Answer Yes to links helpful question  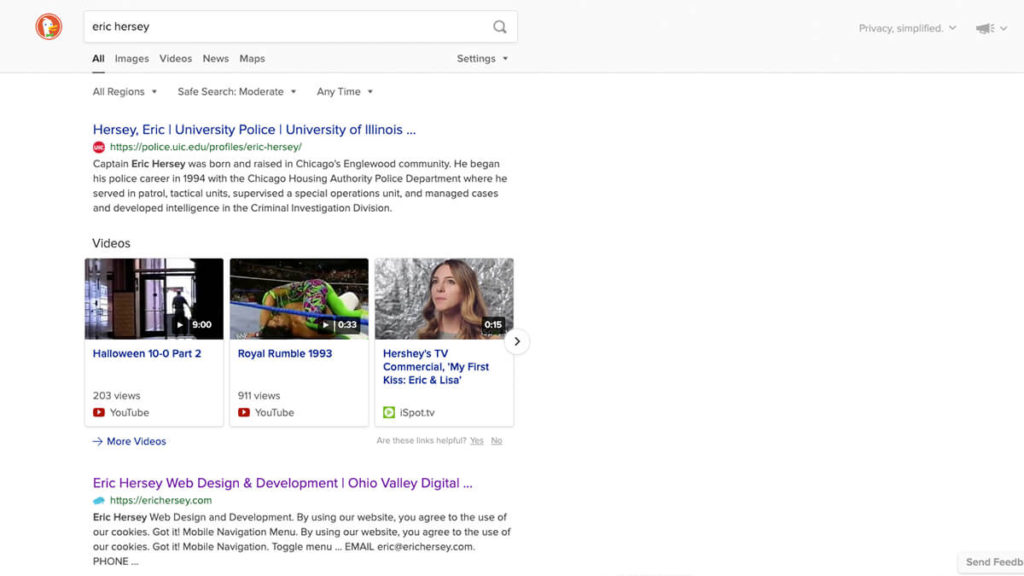(477, 441)
